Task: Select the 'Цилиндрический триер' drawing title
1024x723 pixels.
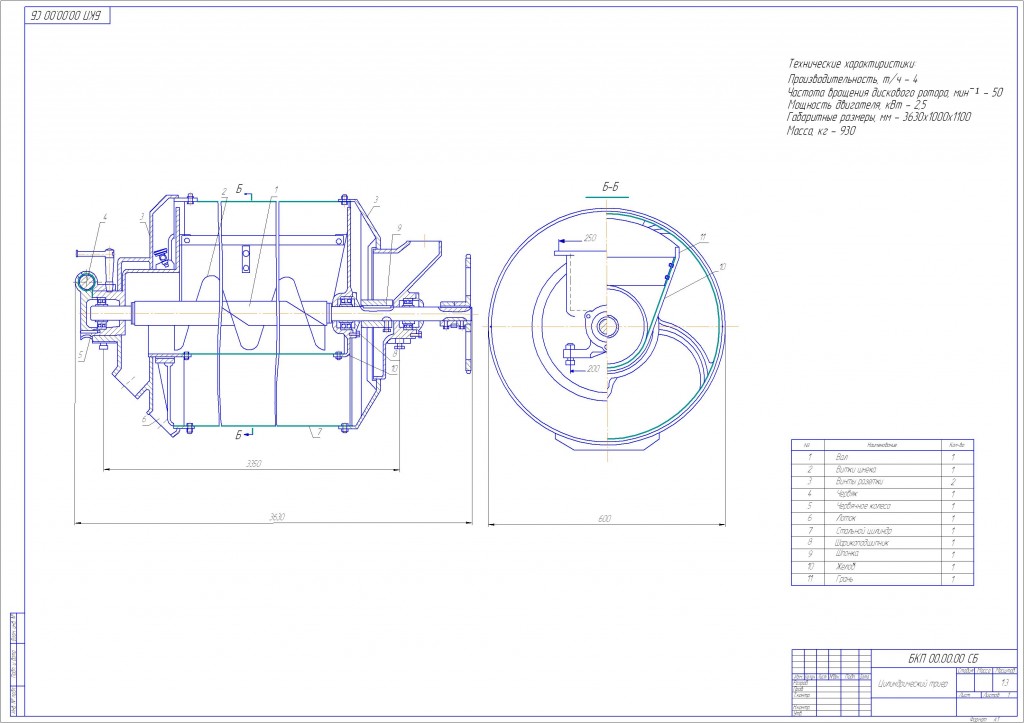Action: coord(912,683)
